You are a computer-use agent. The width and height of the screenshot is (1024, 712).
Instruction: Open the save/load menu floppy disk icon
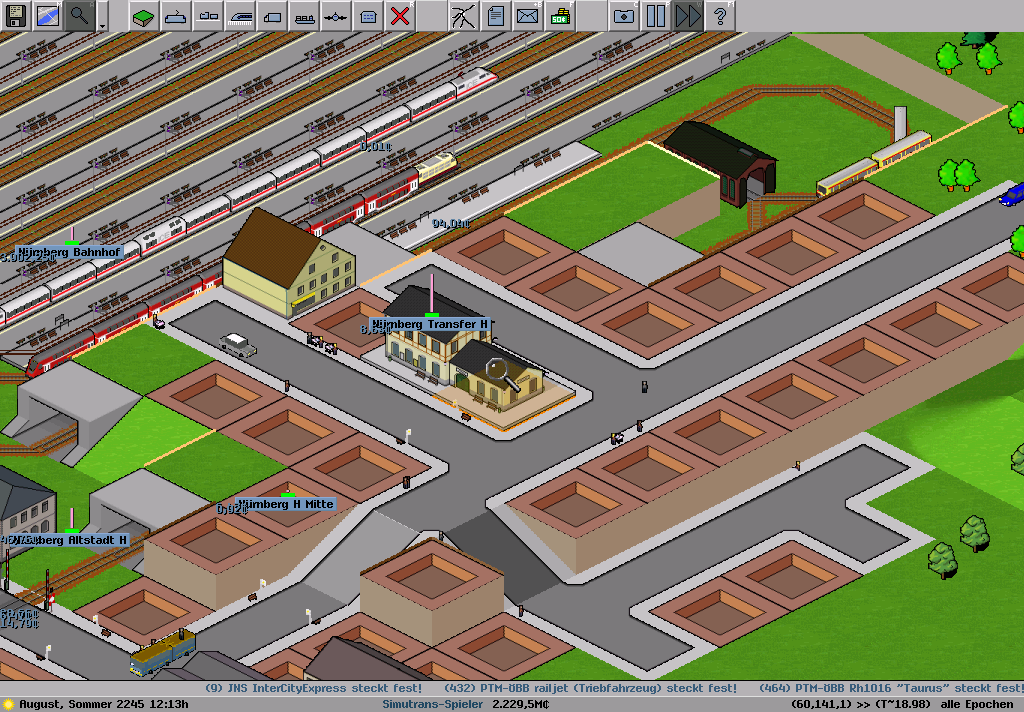[15, 15]
